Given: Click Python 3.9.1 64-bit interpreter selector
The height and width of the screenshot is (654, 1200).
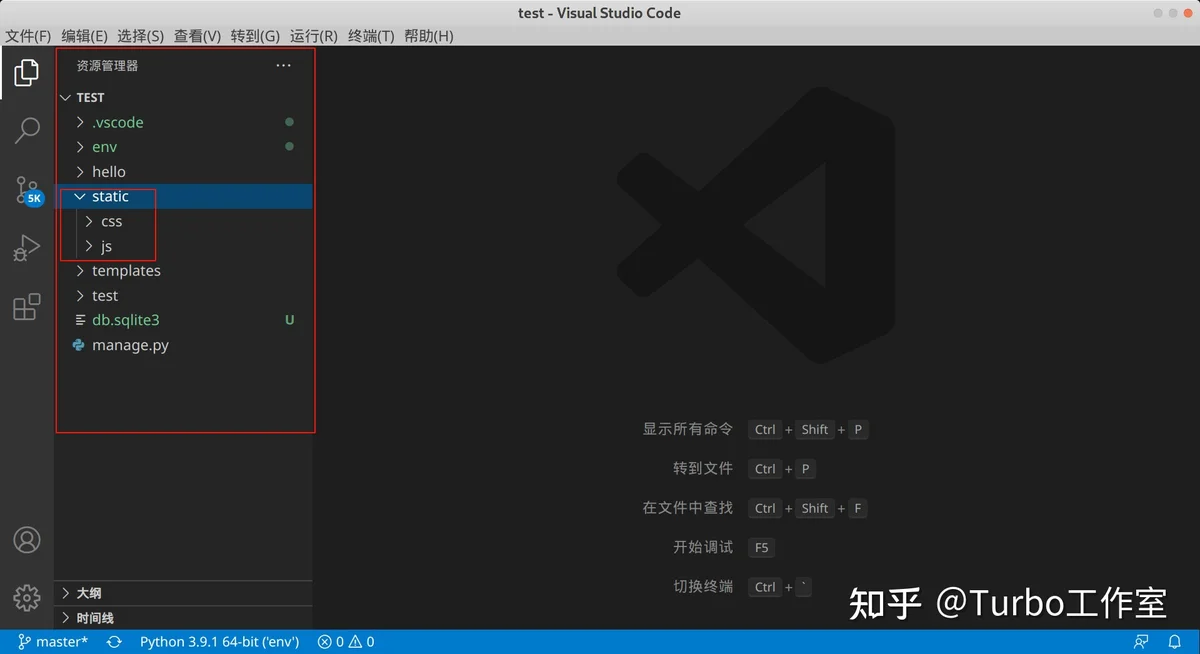Looking at the screenshot, I should [219, 642].
